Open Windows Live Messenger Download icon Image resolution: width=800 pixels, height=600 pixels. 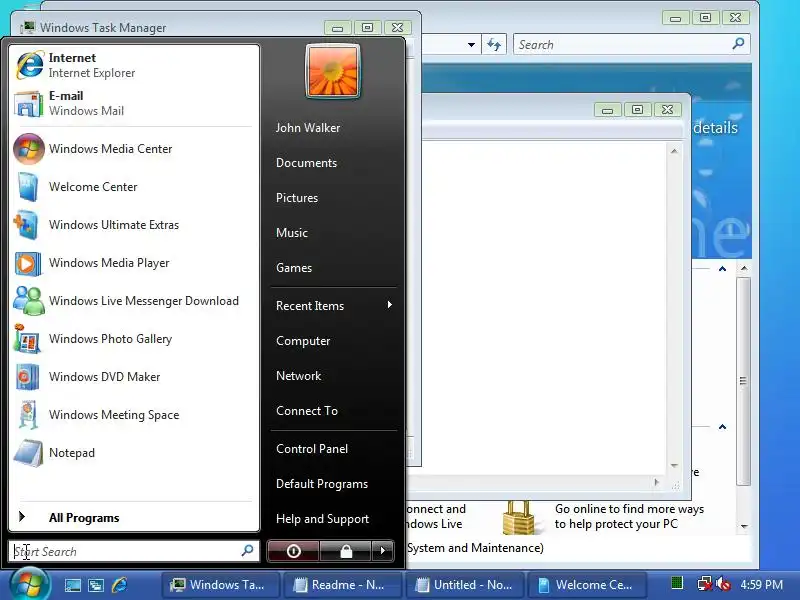pos(29,301)
